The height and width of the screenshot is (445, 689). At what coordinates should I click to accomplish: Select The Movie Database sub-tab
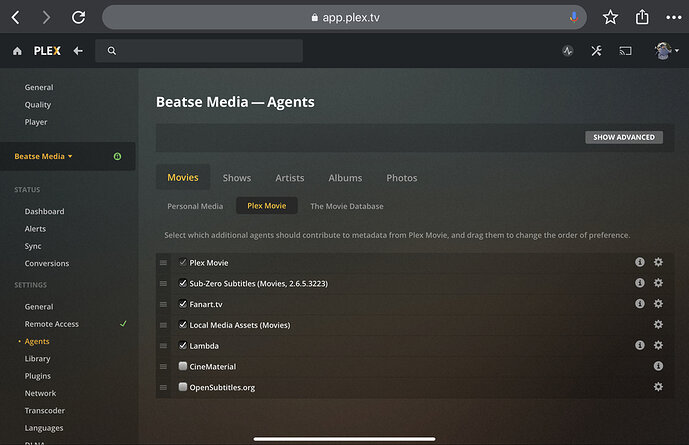[x=347, y=206]
